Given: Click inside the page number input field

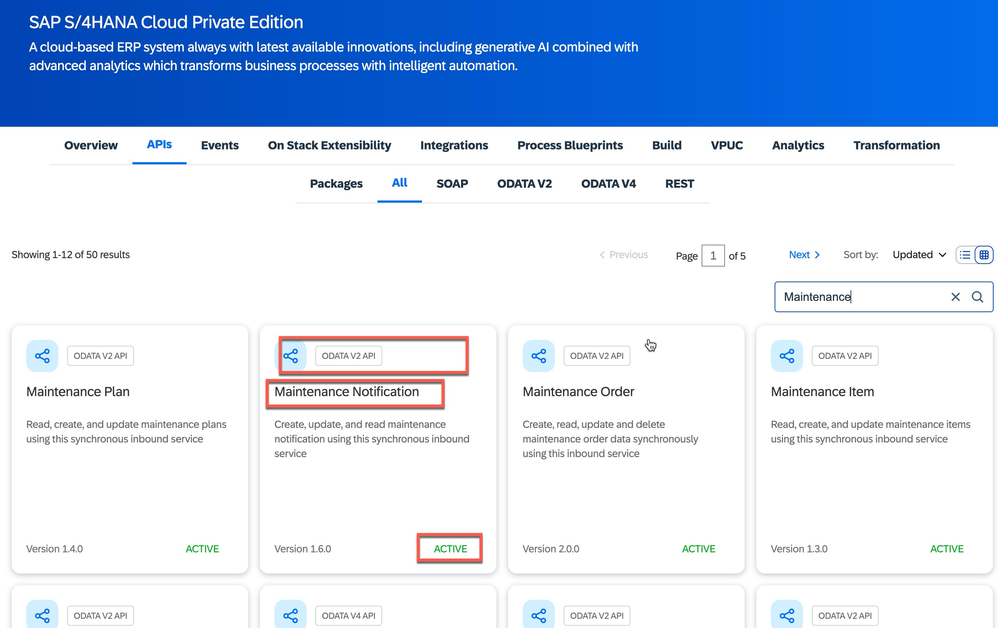Looking at the screenshot, I should tap(713, 255).
